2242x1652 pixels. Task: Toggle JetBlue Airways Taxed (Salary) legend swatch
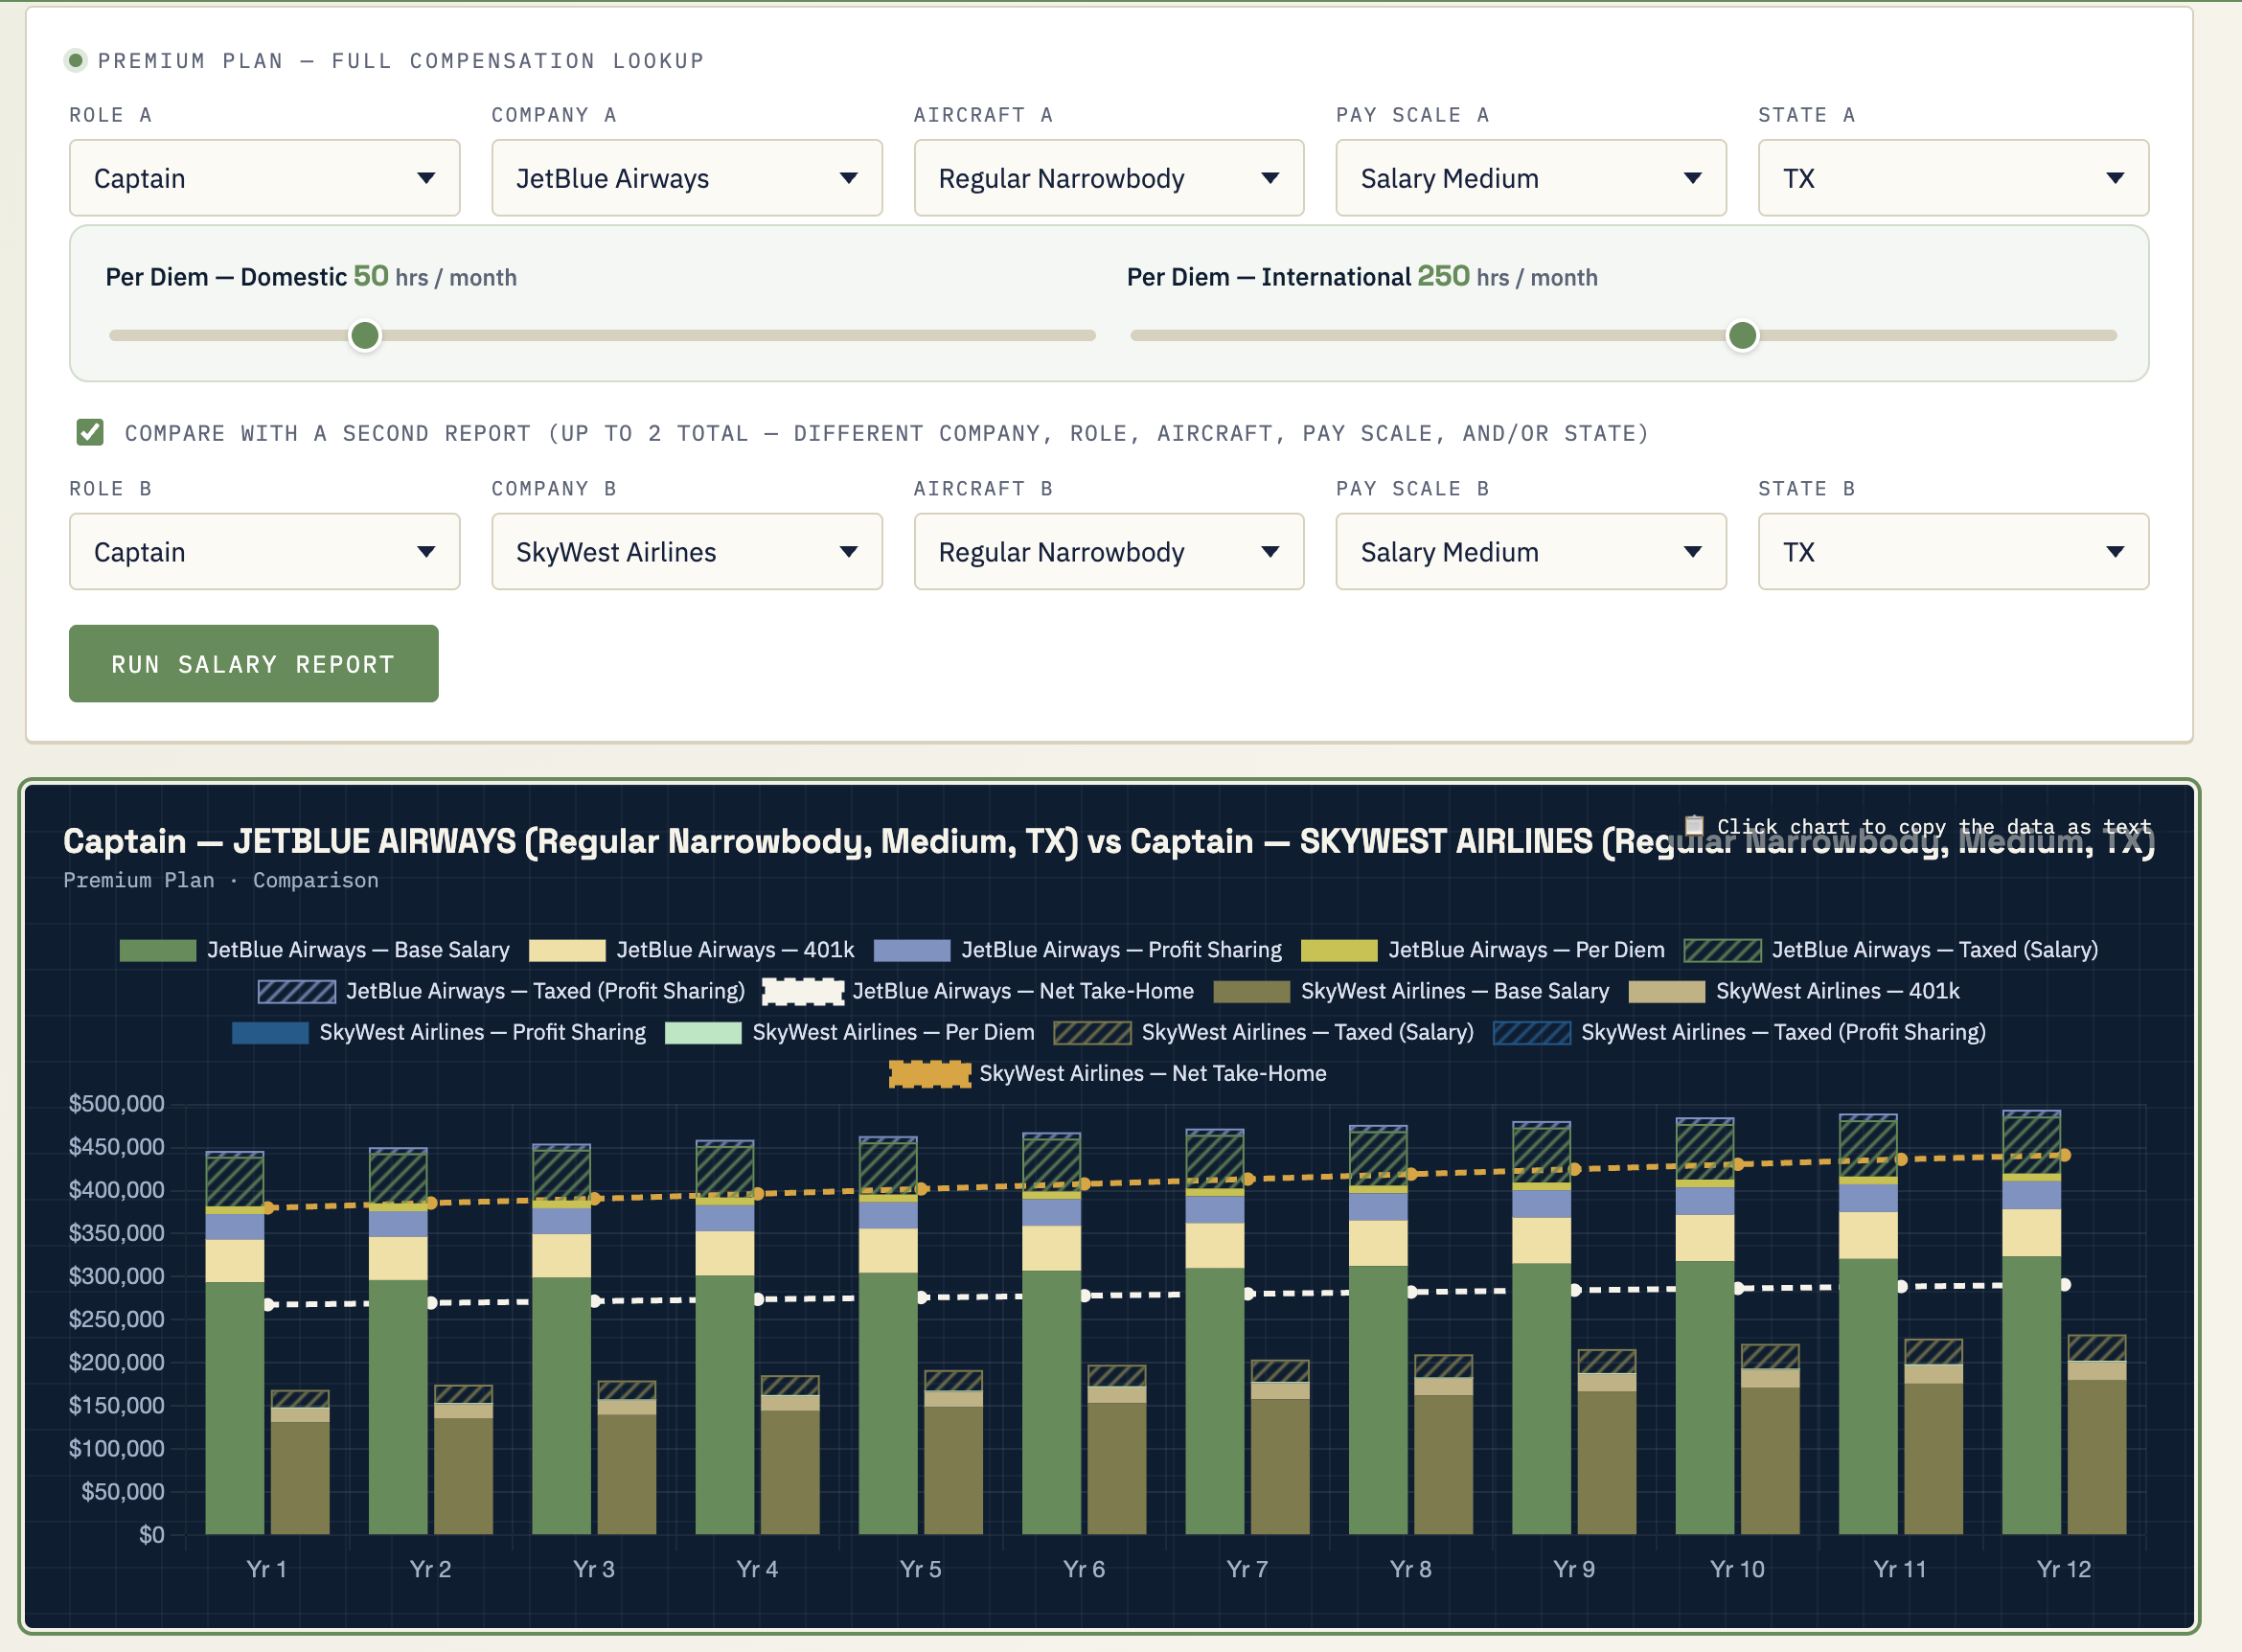[1722, 950]
